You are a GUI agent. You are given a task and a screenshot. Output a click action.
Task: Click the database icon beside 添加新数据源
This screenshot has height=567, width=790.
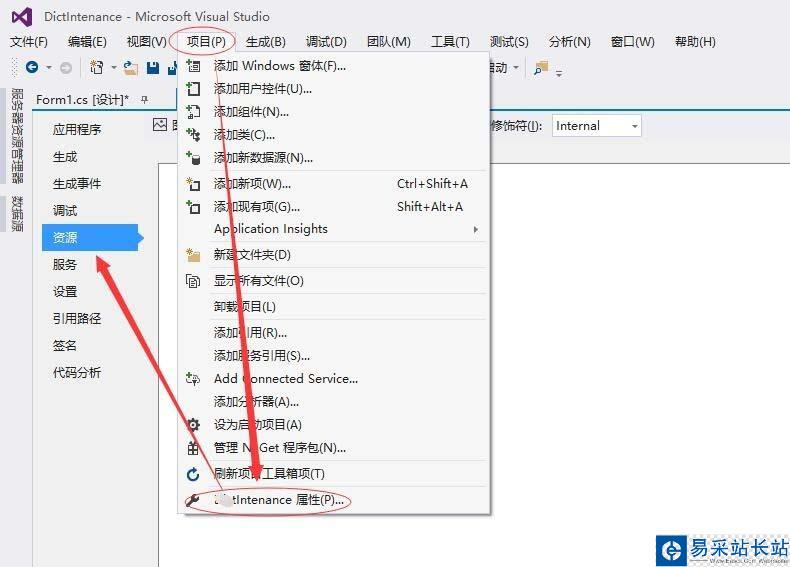tap(193, 158)
